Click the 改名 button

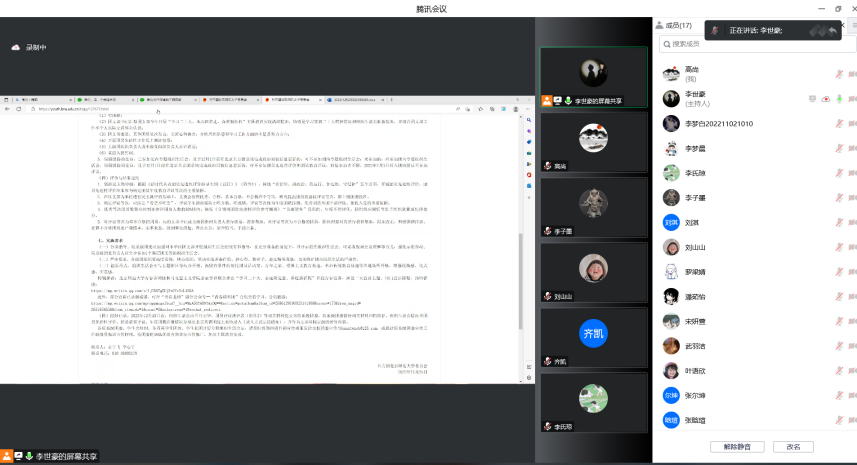point(793,447)
